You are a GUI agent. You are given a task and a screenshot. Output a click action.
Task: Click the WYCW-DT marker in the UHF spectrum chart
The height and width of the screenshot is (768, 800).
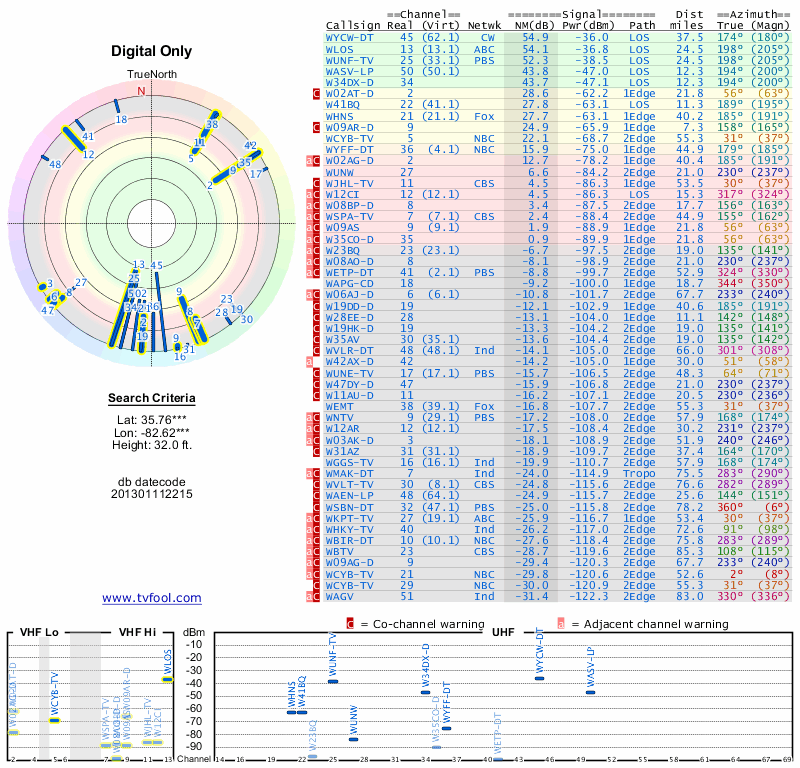pos(539,679)
